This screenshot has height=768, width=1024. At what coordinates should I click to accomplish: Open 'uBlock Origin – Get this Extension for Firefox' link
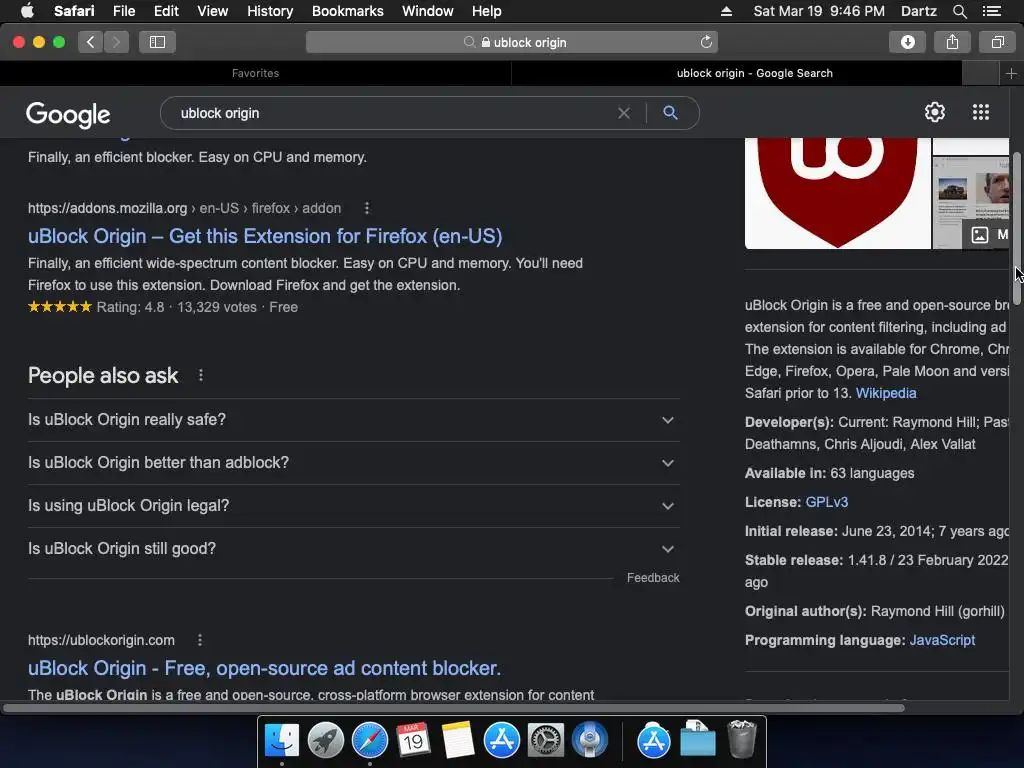point(265,236)
